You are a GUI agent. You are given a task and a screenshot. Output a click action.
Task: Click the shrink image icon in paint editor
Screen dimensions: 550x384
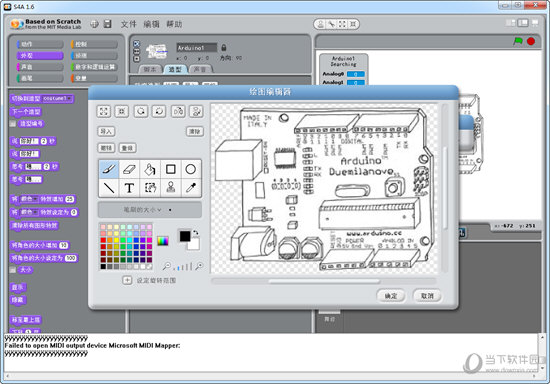[122, 112]
